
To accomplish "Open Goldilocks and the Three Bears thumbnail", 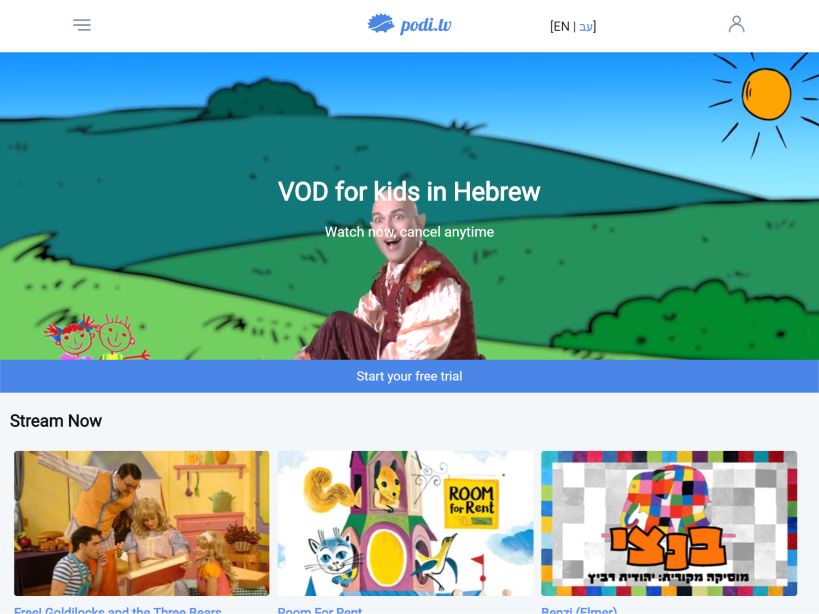I will 142,523.
